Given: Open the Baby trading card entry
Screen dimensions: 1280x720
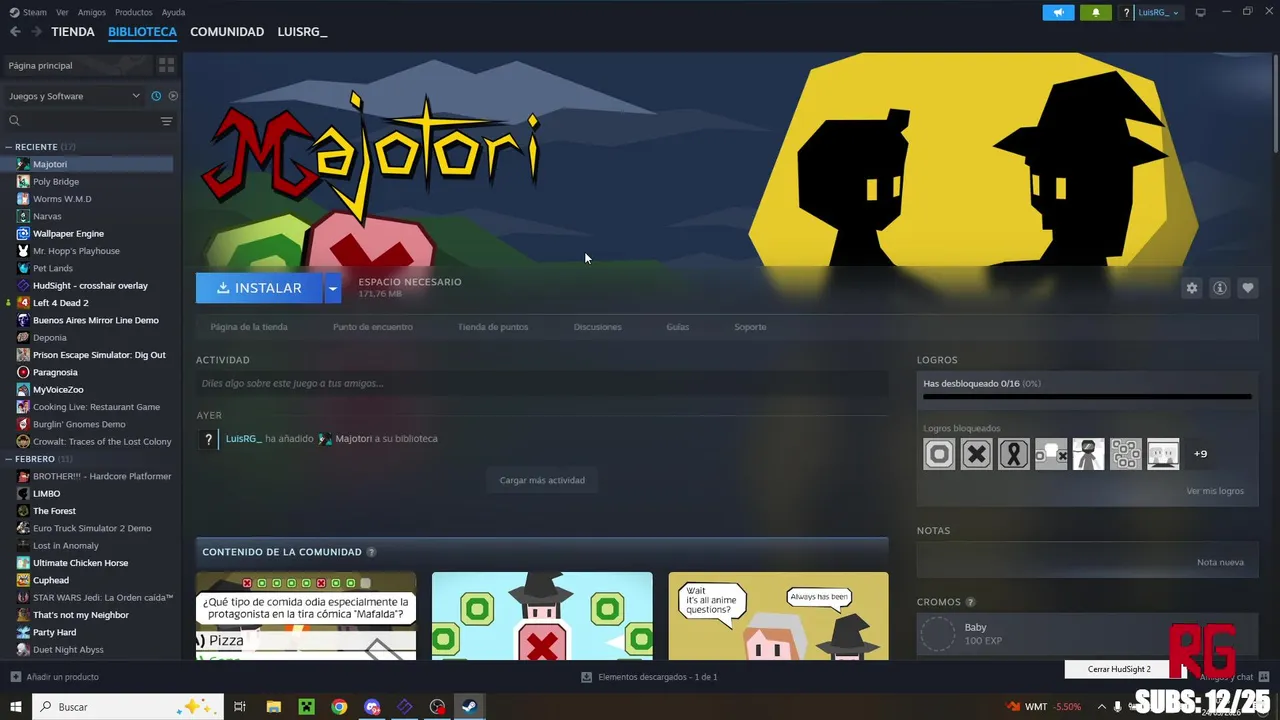Looking at the screenshot, I should [1087, 634].
